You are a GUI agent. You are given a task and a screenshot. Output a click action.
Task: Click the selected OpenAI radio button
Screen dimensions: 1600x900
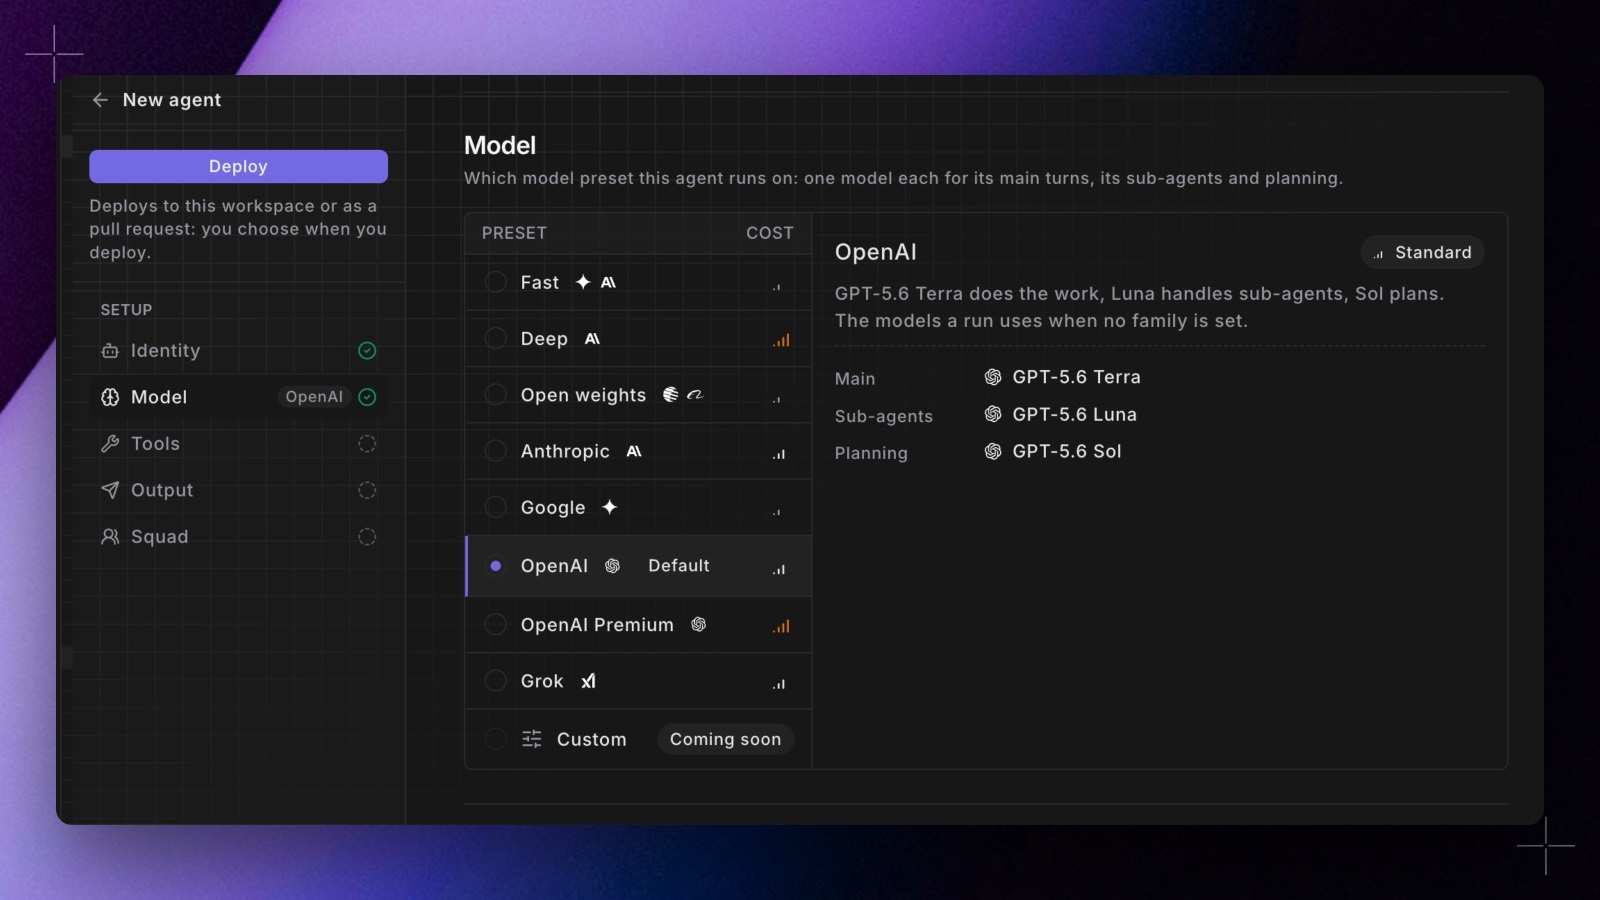495,566
